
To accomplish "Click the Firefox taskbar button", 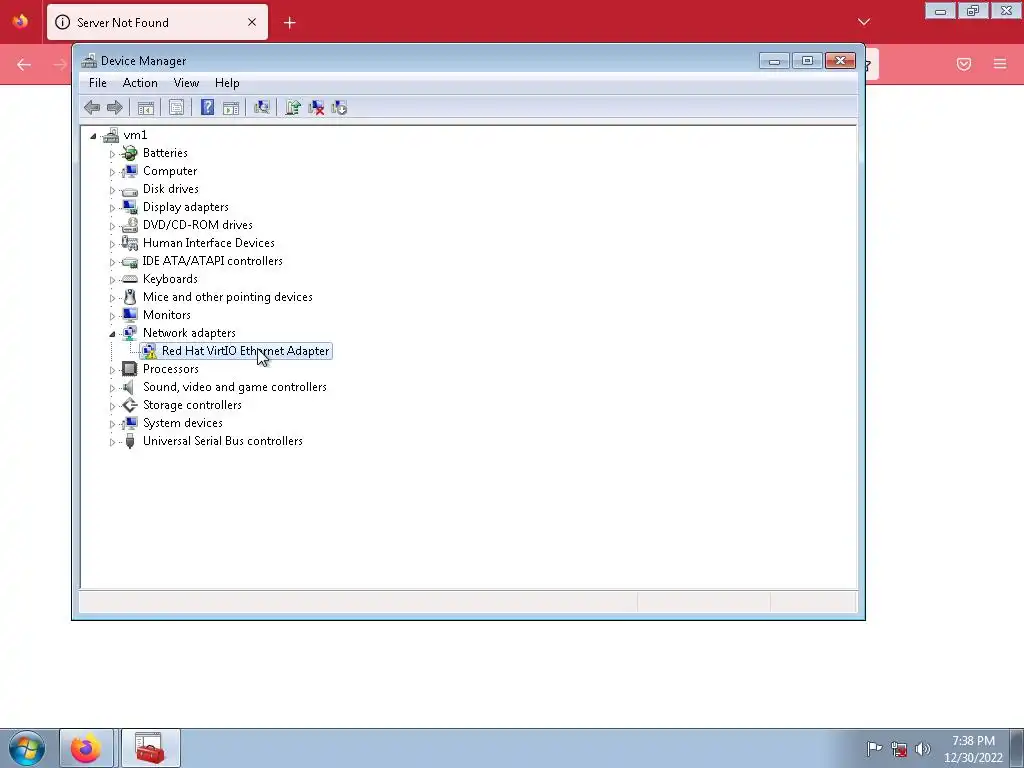I will pos(86,748).
